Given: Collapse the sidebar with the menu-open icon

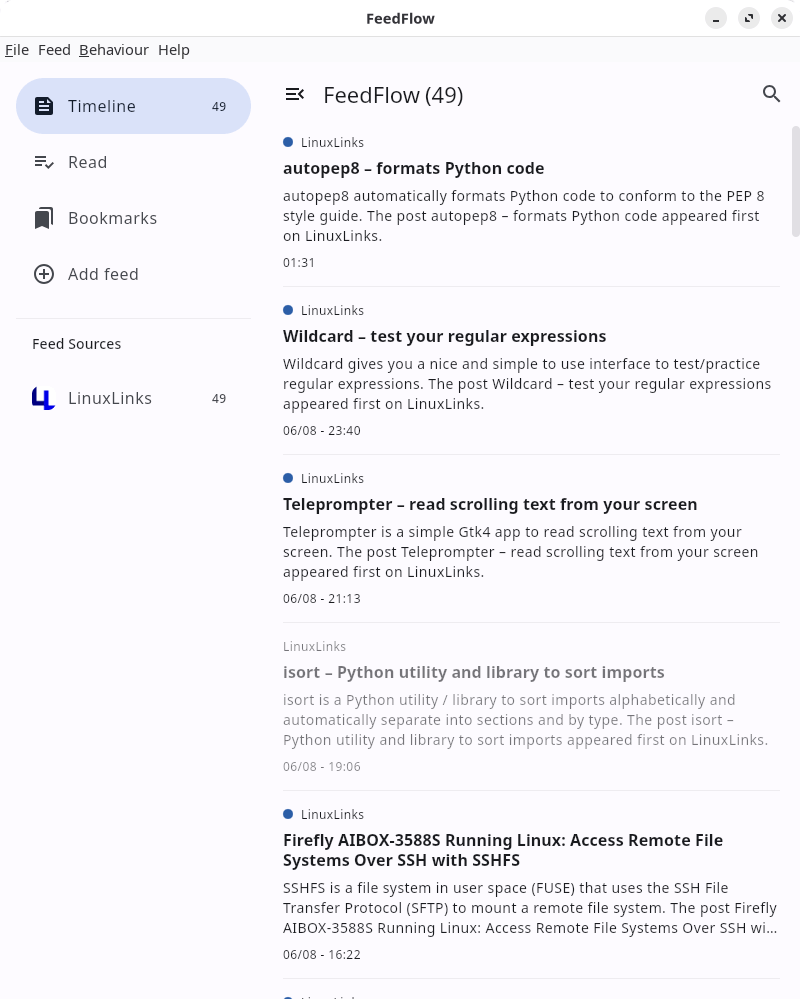Looking at the screenshot, I should coord(294,95).
